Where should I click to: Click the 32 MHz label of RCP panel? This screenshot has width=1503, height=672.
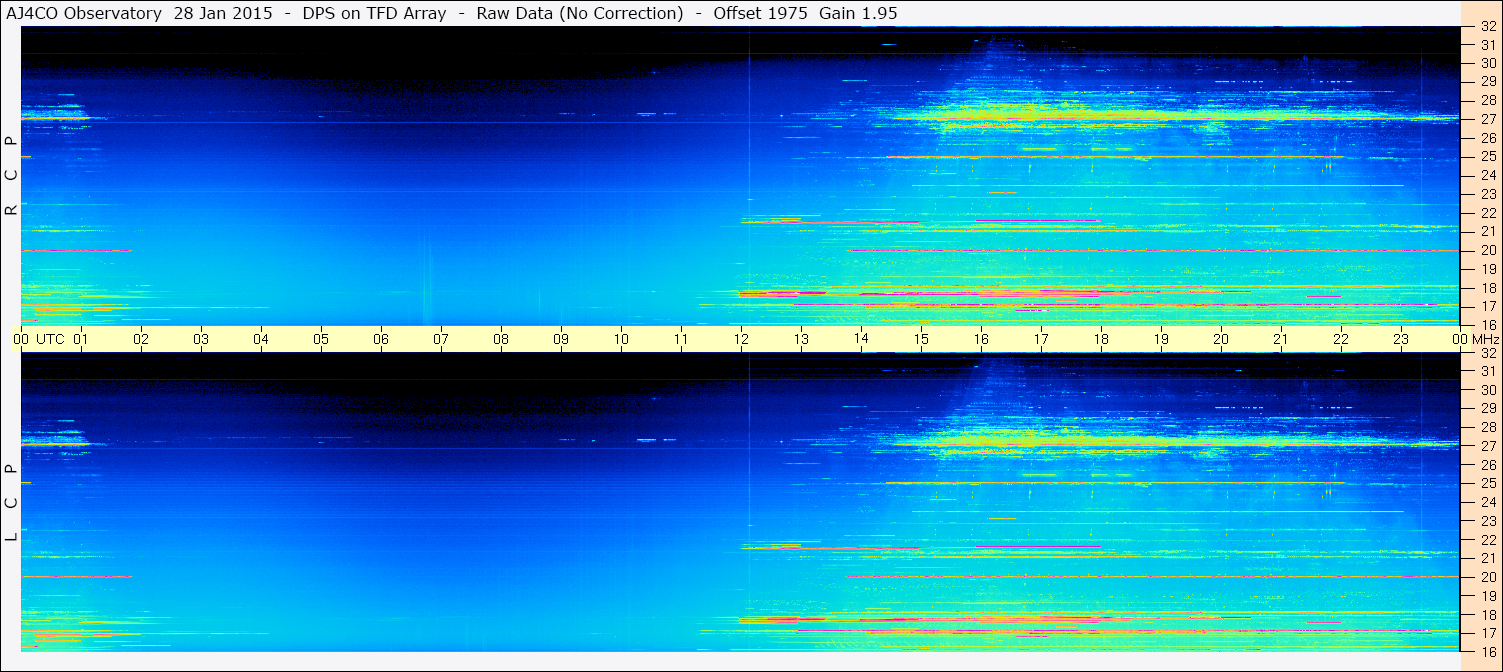pos(1488,27)
